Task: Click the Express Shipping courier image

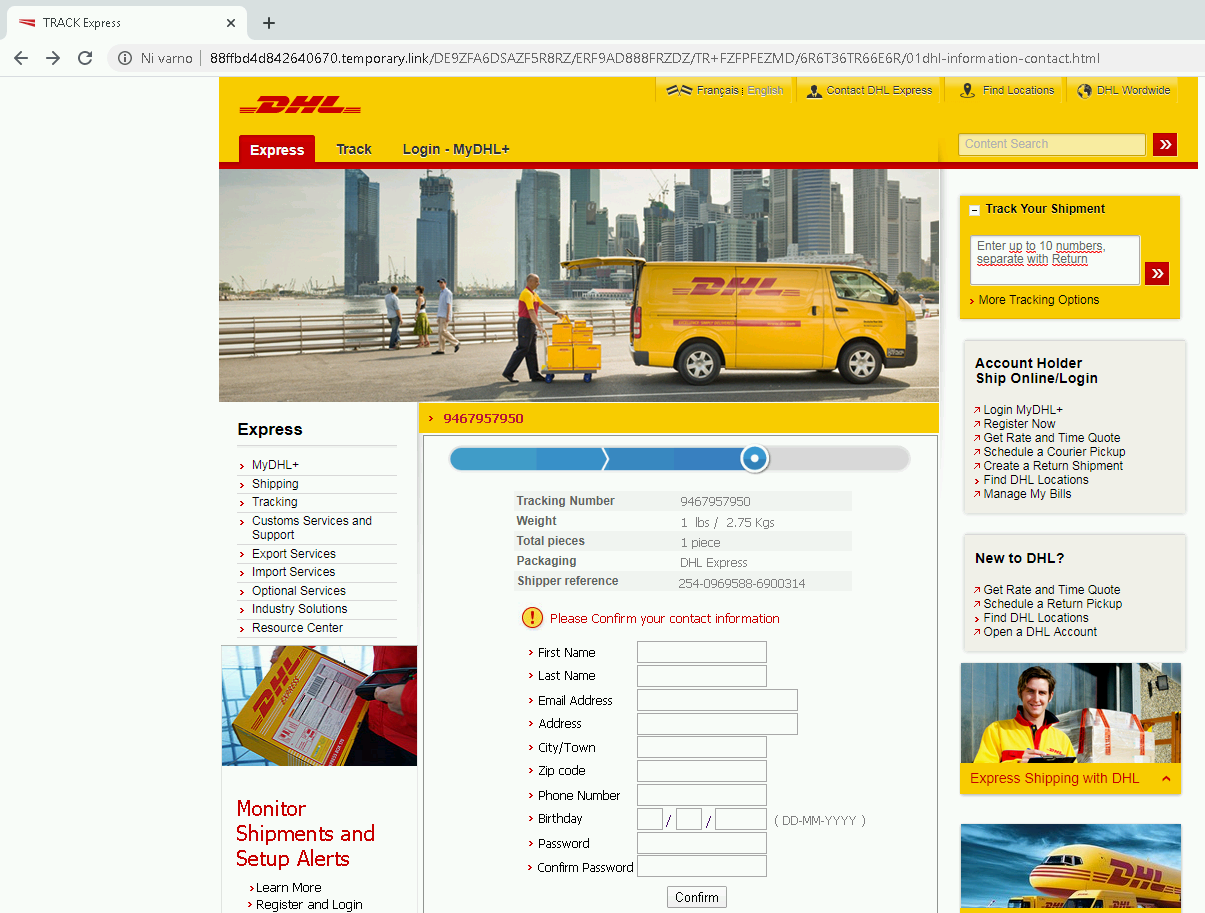Action: pyautogui.click(x=1070, y=713)
